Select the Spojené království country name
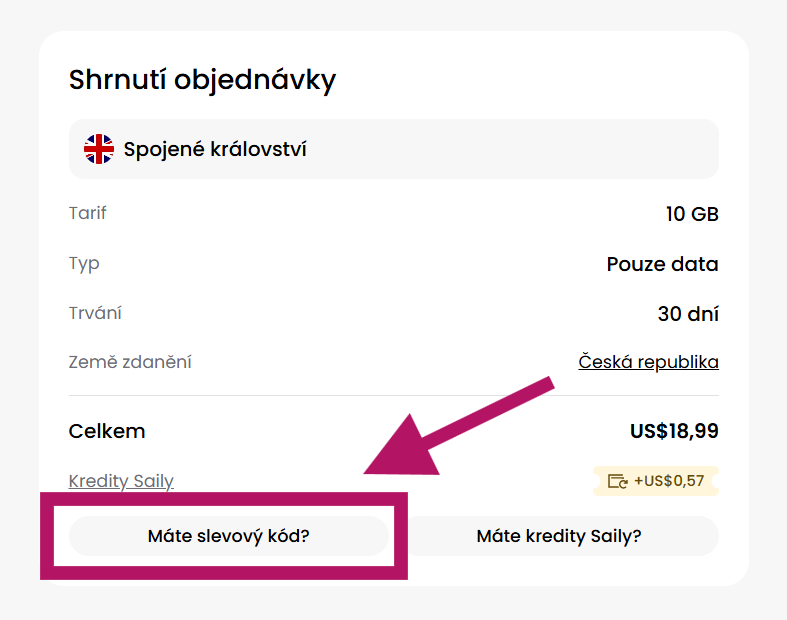Image resolution: width=787 pixels, height=620 pixels. pyautogui.click(x=215, y=150)
